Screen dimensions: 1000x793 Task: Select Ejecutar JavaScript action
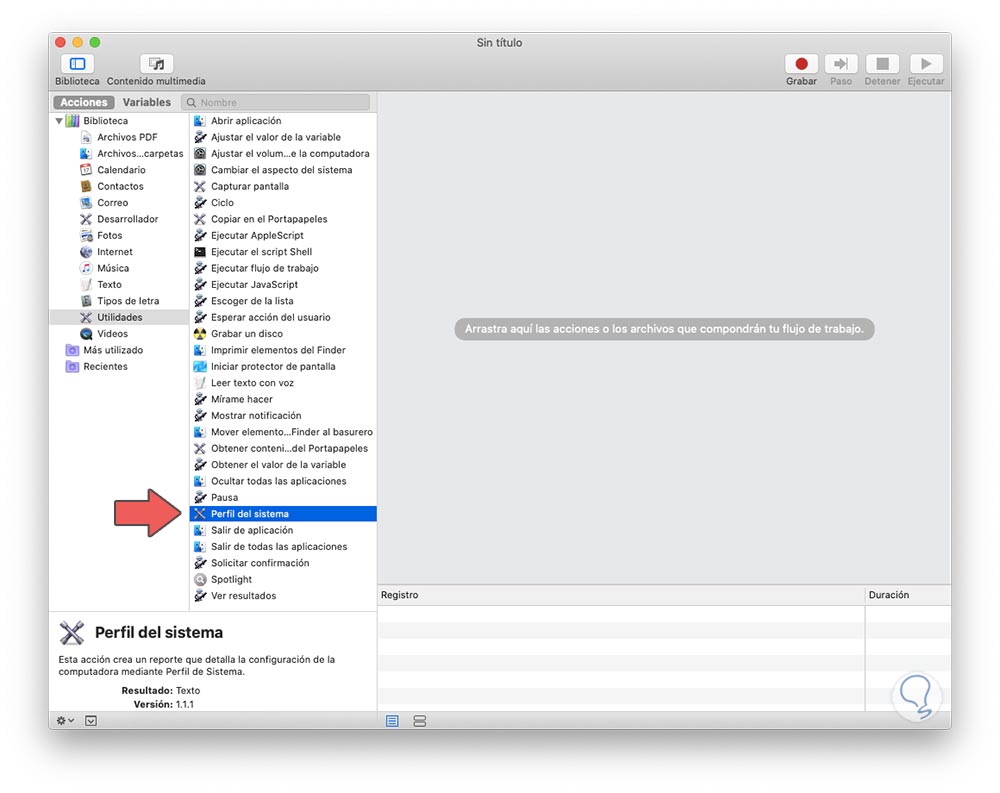pyautogui.click(x=283, y=285)
